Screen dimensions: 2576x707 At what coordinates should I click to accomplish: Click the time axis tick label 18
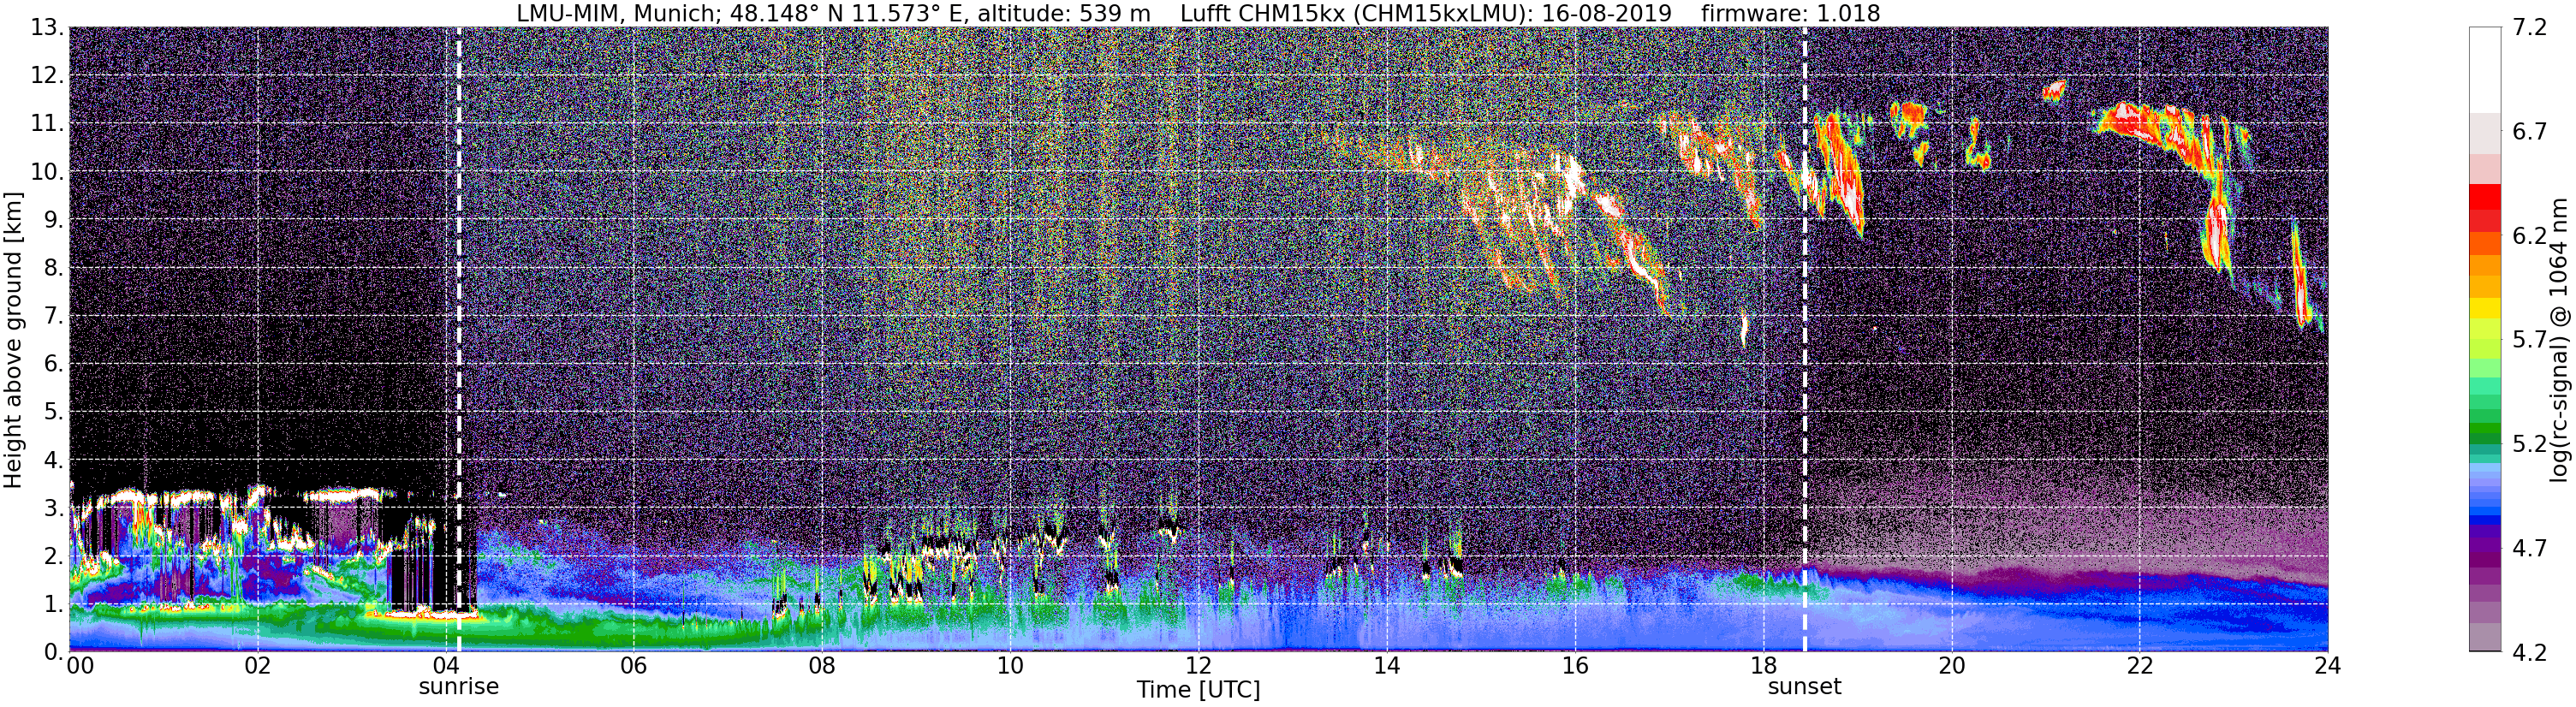click(x=1763, y=666)
